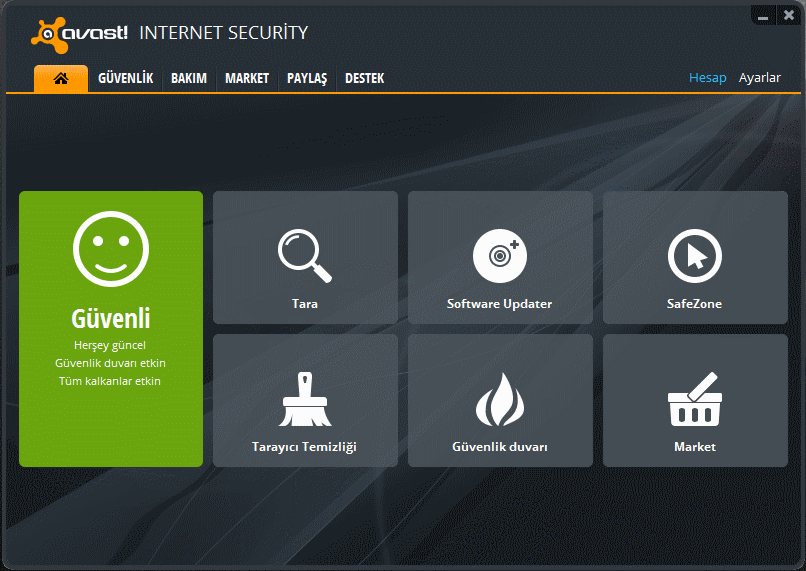806x571 pixels.
Task: Launch SafeZone cursor icon
Action: [x=694, y=255]
